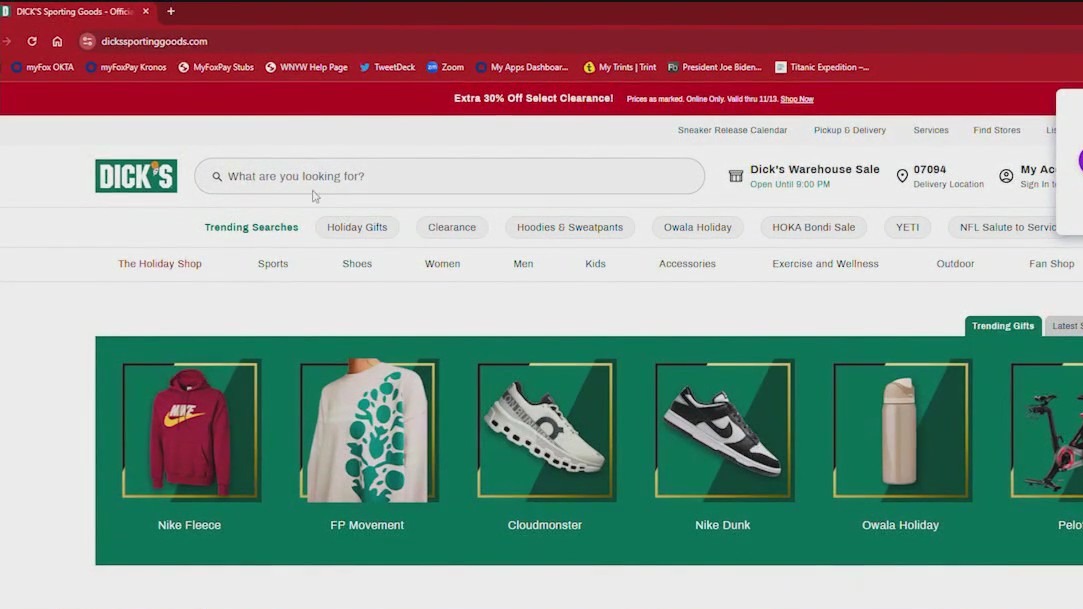Open site information icon in address bar
Image resolution: width=1083 pixels, height=609 pixels.
pos(87,41)
